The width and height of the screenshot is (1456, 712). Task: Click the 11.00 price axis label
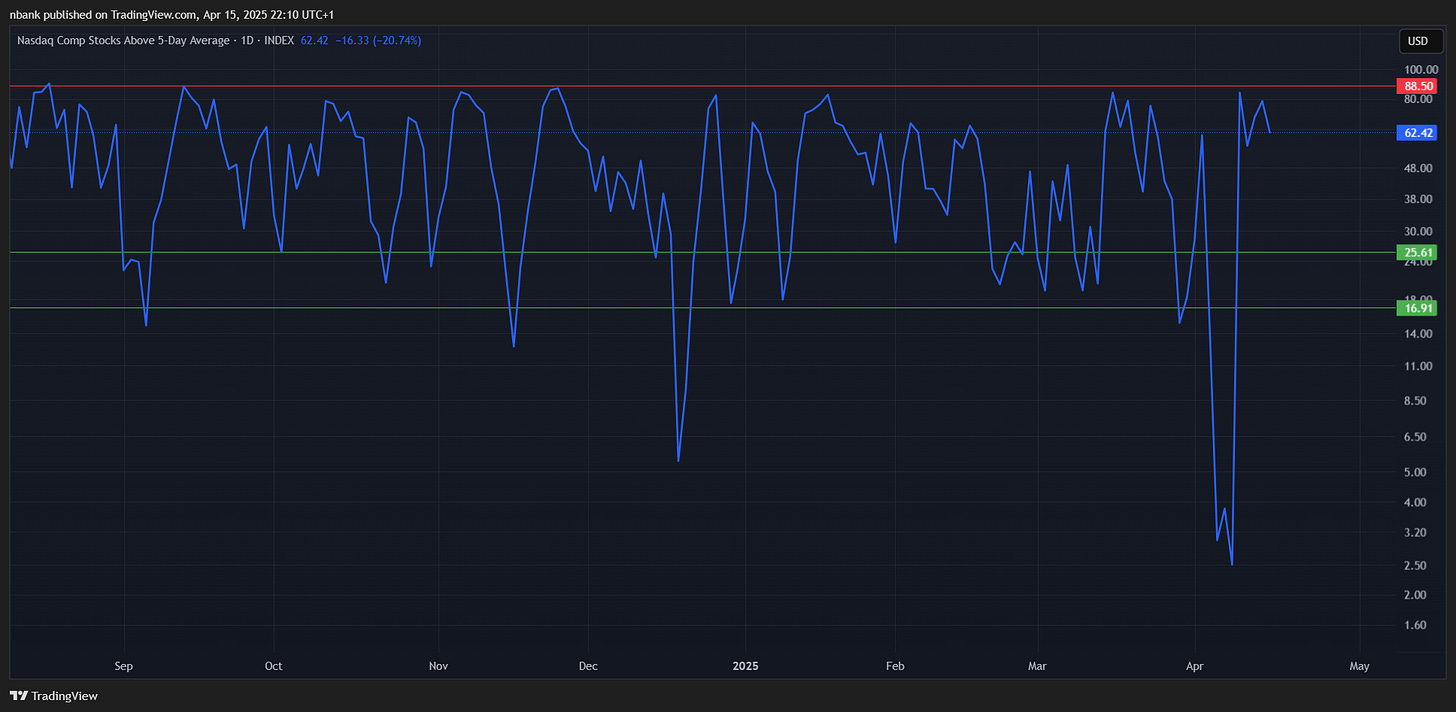click(1419, 367)
